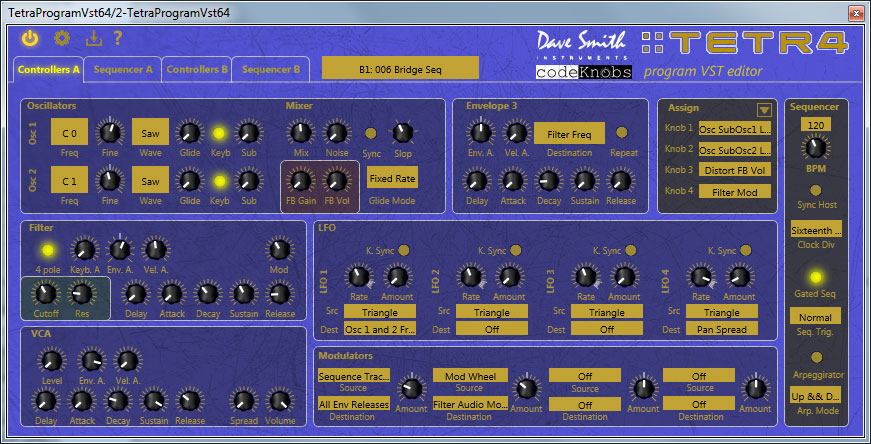Switch to the Sequencer A tab
Screen dimensions: 871x444
click(124, 70)
